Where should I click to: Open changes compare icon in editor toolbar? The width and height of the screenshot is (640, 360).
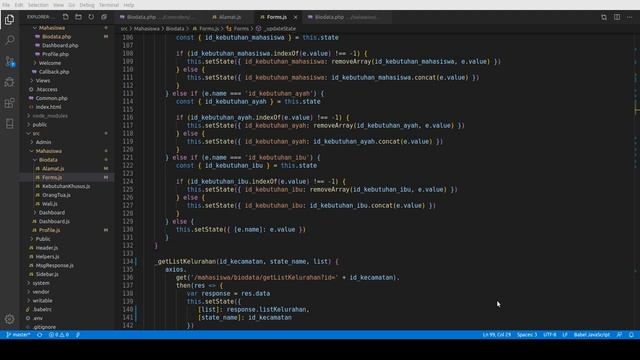[604, 17]
